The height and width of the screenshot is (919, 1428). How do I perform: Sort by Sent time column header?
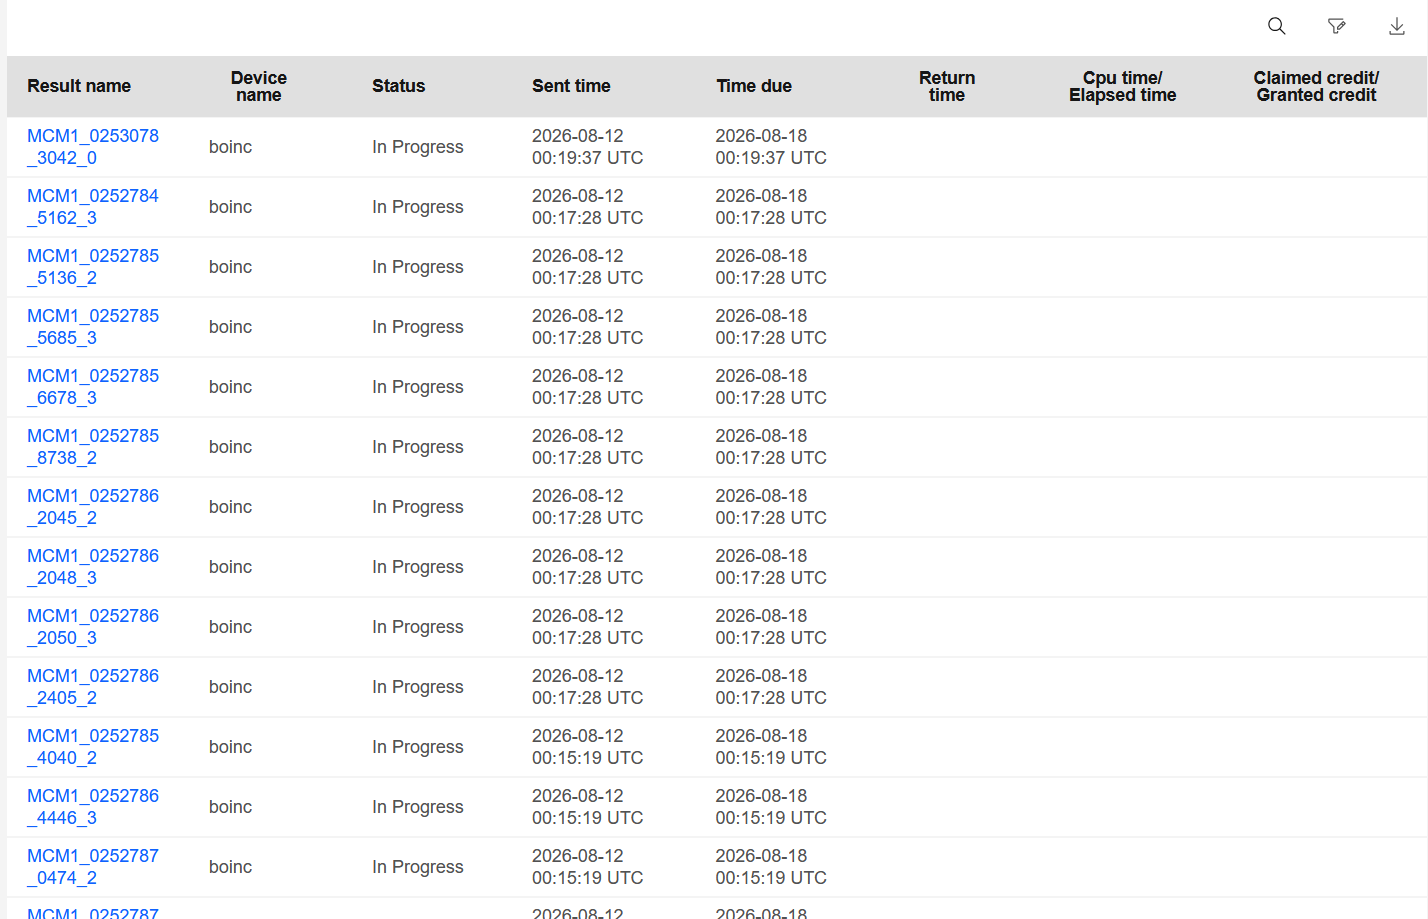coord(571,86)
